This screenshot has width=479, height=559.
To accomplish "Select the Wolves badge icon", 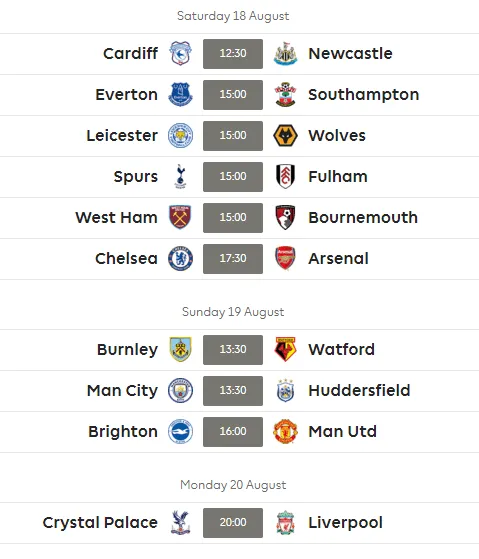I will click(285, 135).
